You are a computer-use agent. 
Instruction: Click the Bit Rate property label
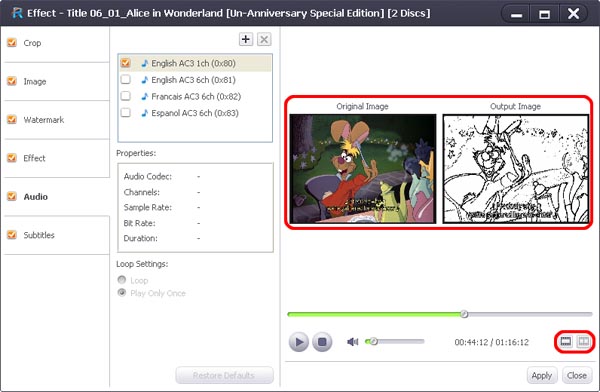(x=139, y=223)
